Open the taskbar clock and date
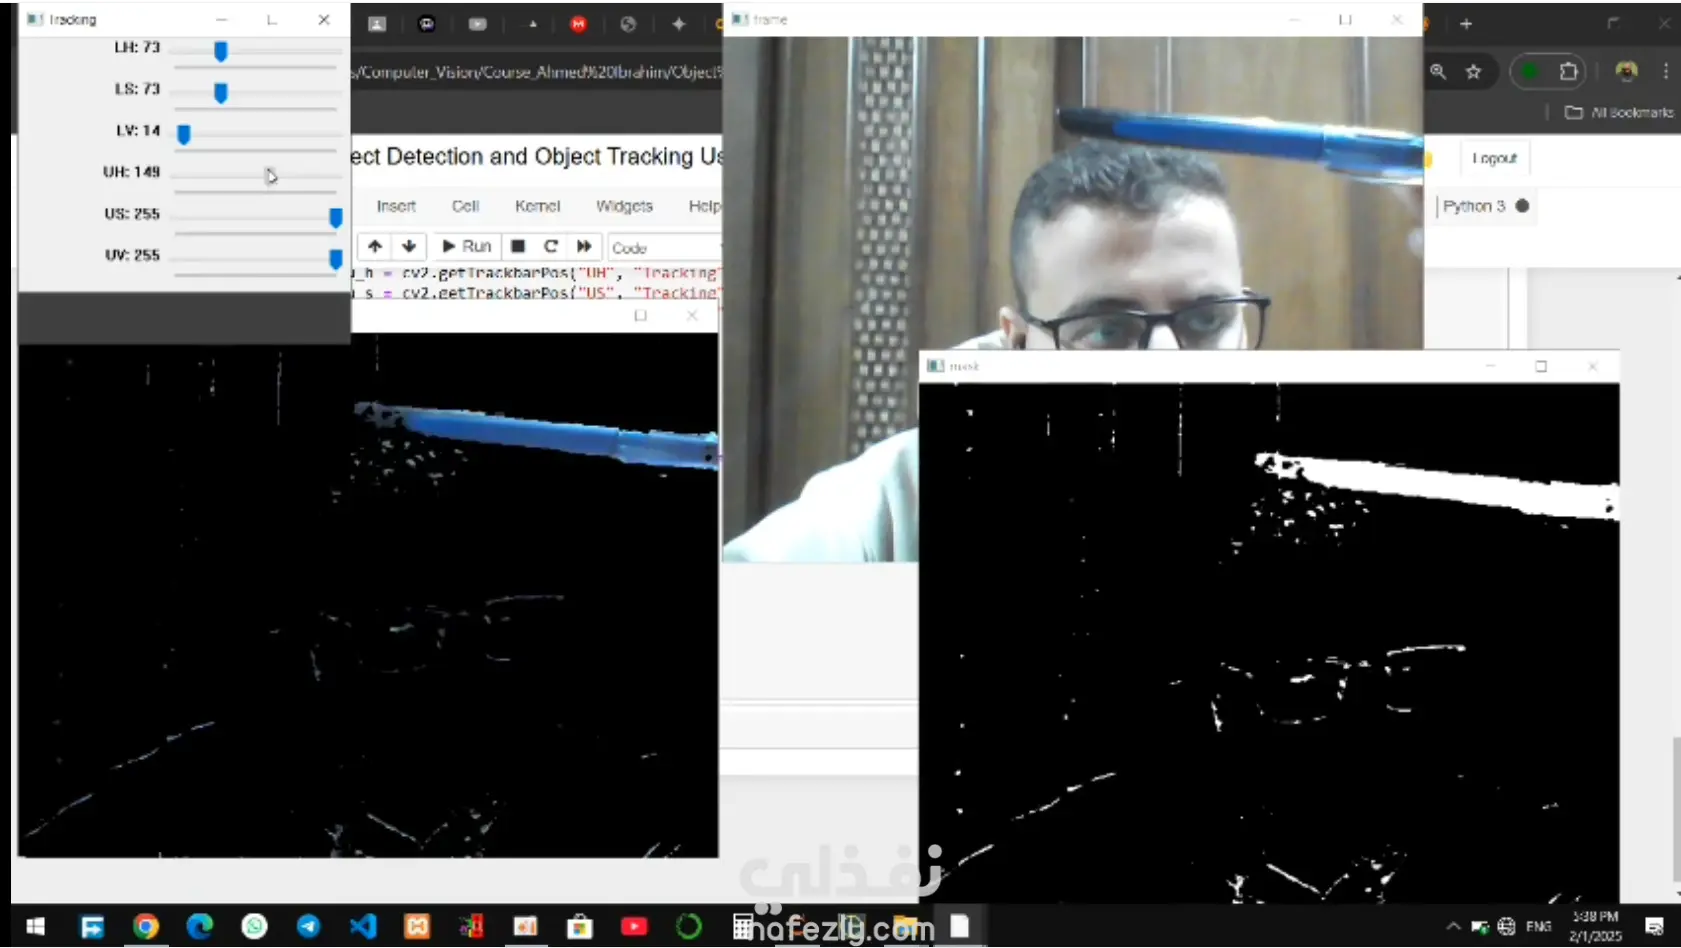 (x=1595, y=927)
